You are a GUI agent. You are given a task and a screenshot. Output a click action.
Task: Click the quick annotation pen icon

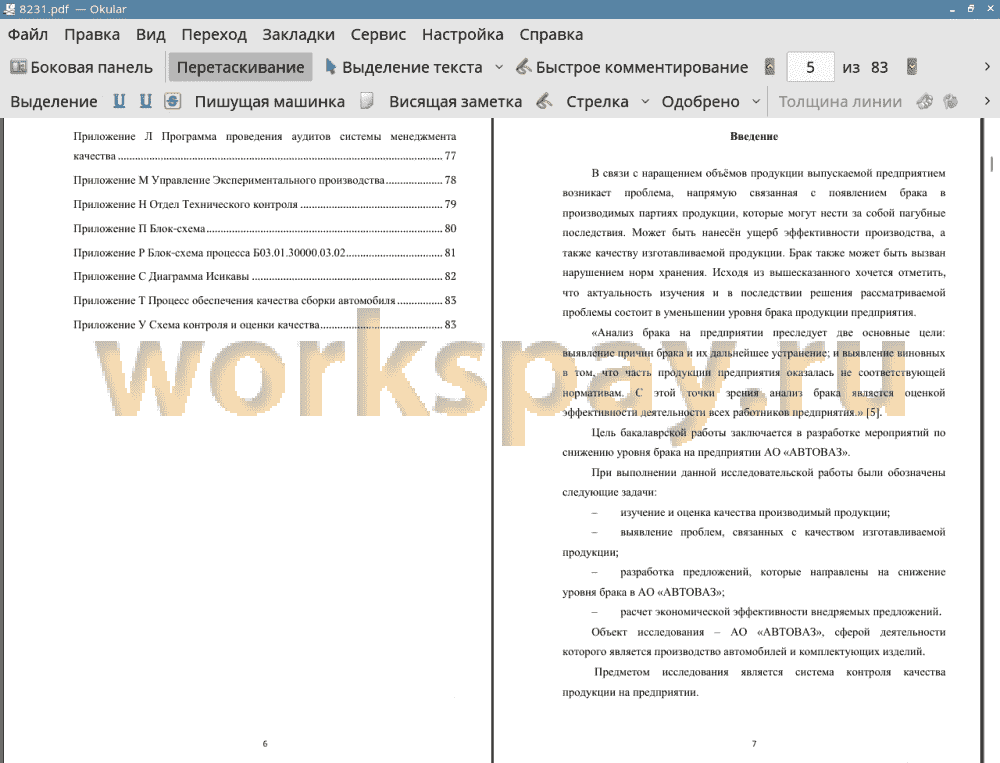pyautogui.click(x=524, y=66)
